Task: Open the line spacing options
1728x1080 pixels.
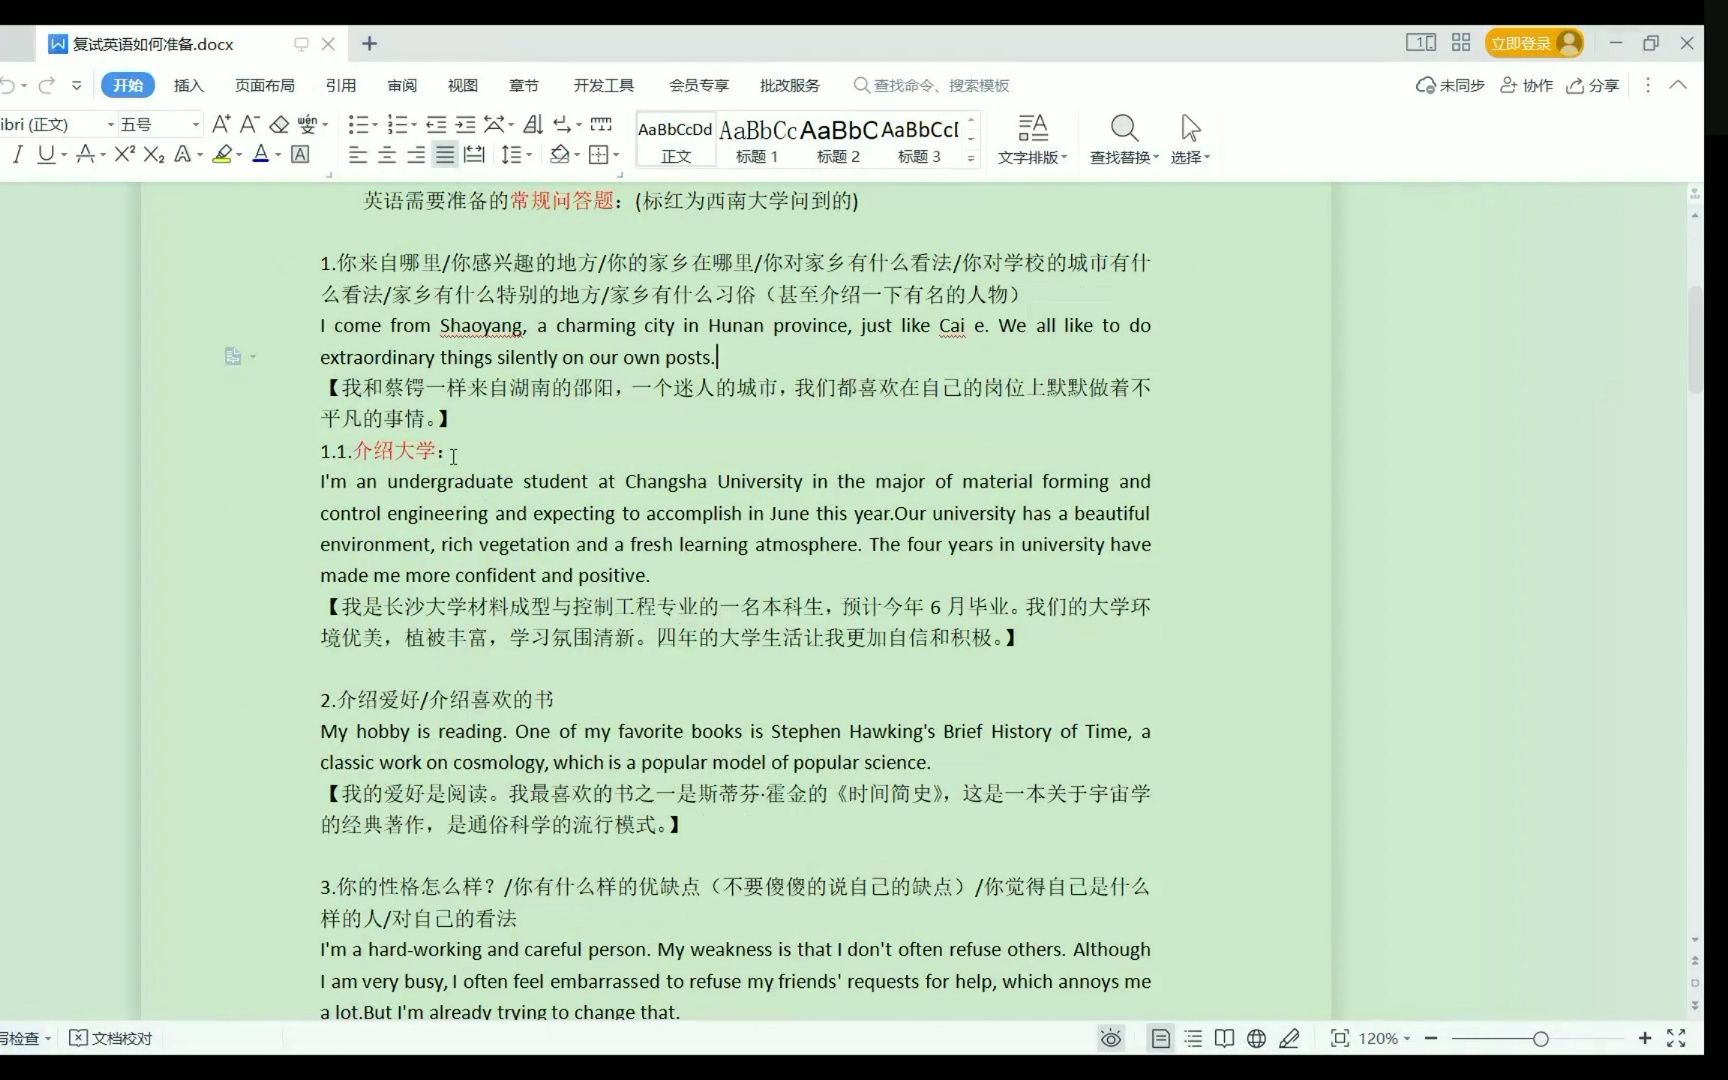Action: 511,154
